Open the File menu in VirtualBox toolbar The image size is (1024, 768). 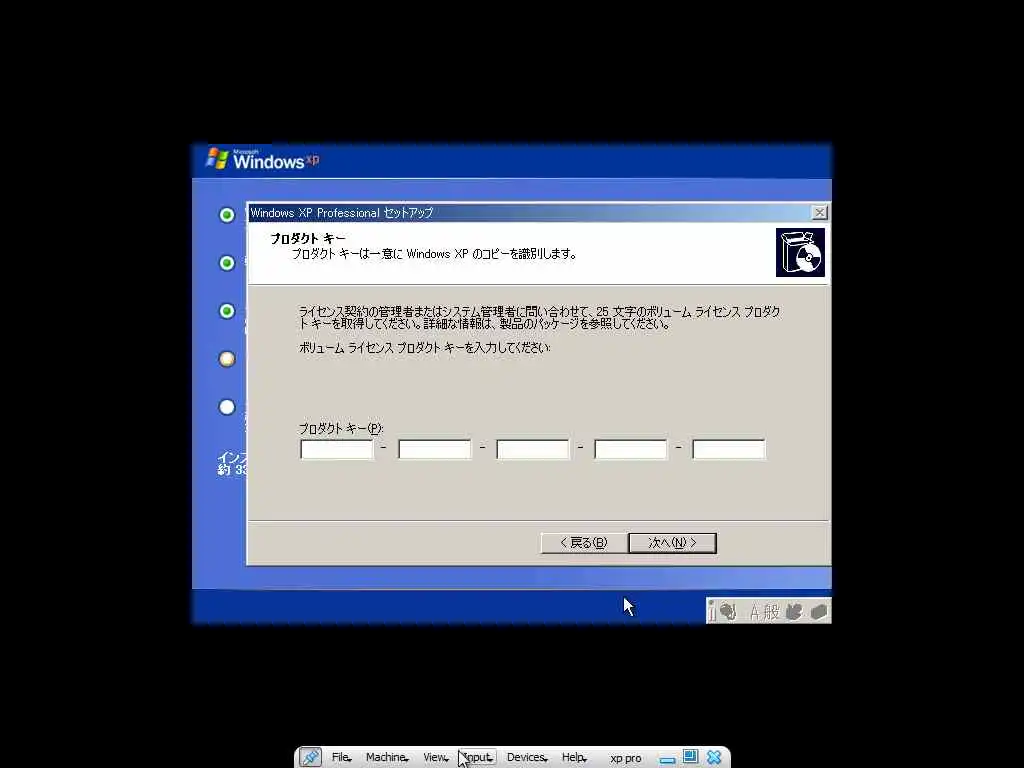click(341, 758)
